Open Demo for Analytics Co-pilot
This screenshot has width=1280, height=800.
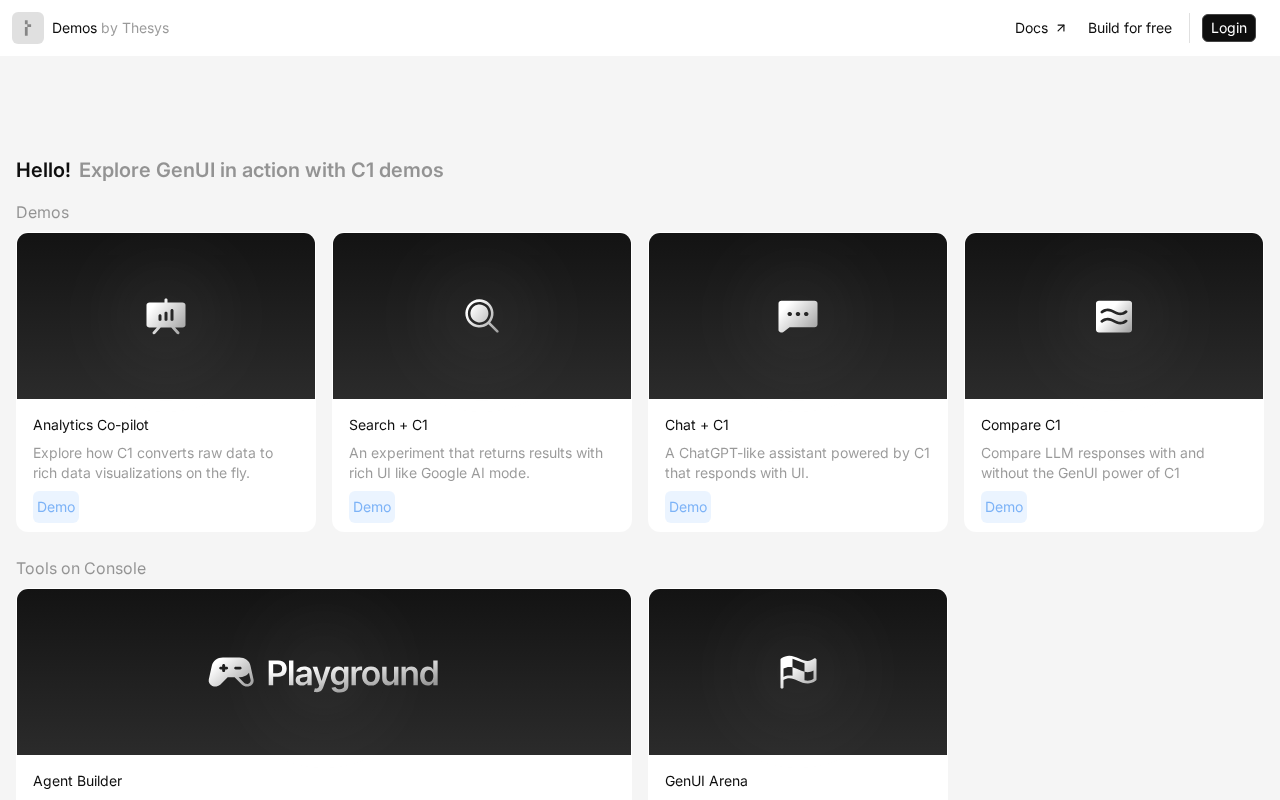pos(56,507)
